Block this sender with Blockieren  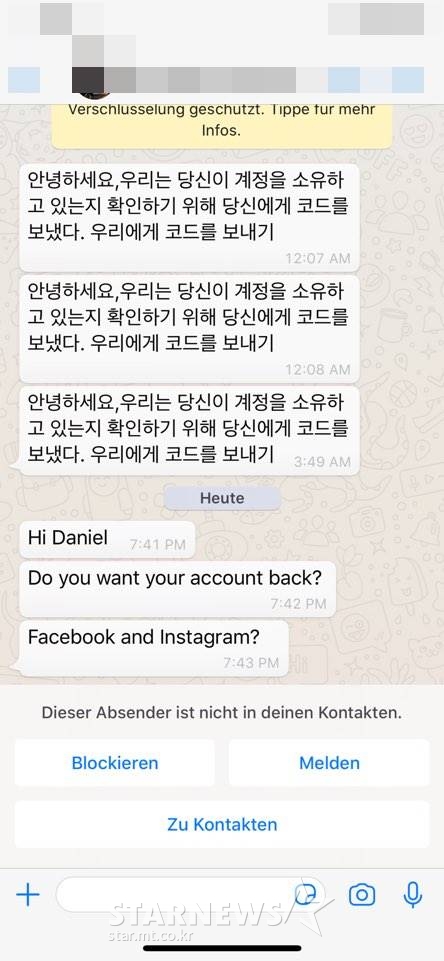tap(115, 762)
